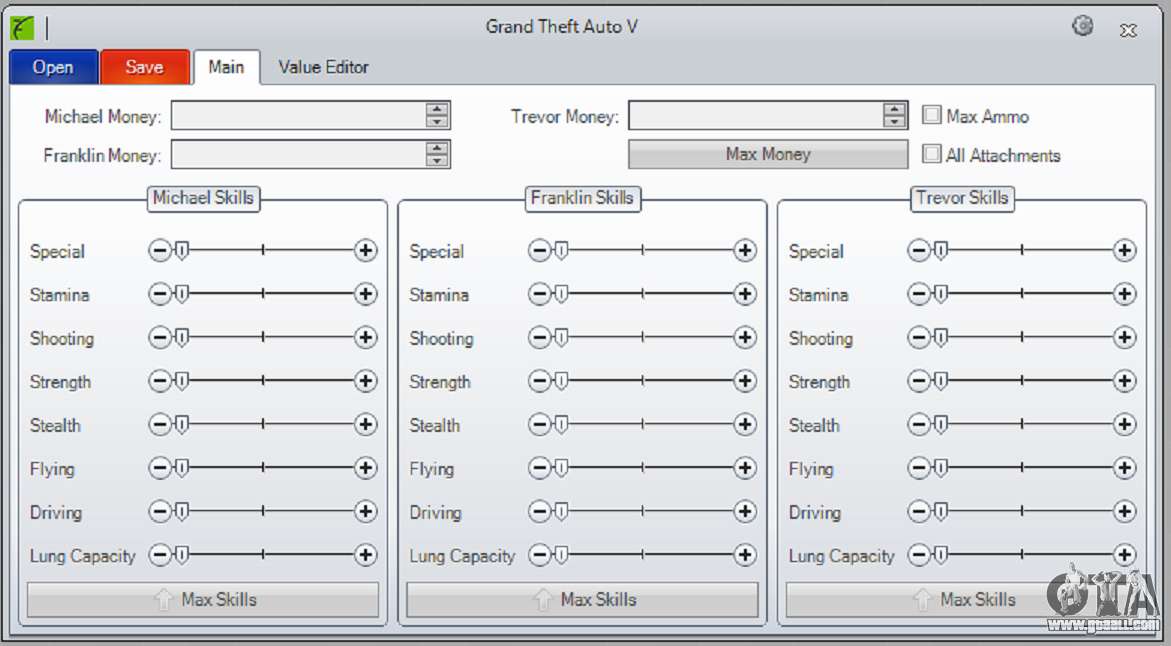Decrease Franklin's Lung Capacity with minus icon
The width and height of the screenshot is (1171, 646).
point(539,554)
